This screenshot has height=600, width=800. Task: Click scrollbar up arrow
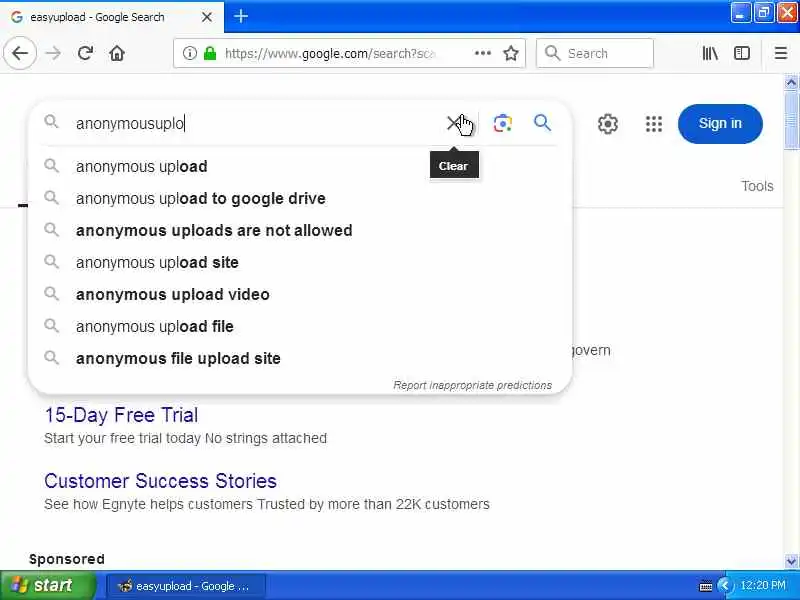coord(791,82)
